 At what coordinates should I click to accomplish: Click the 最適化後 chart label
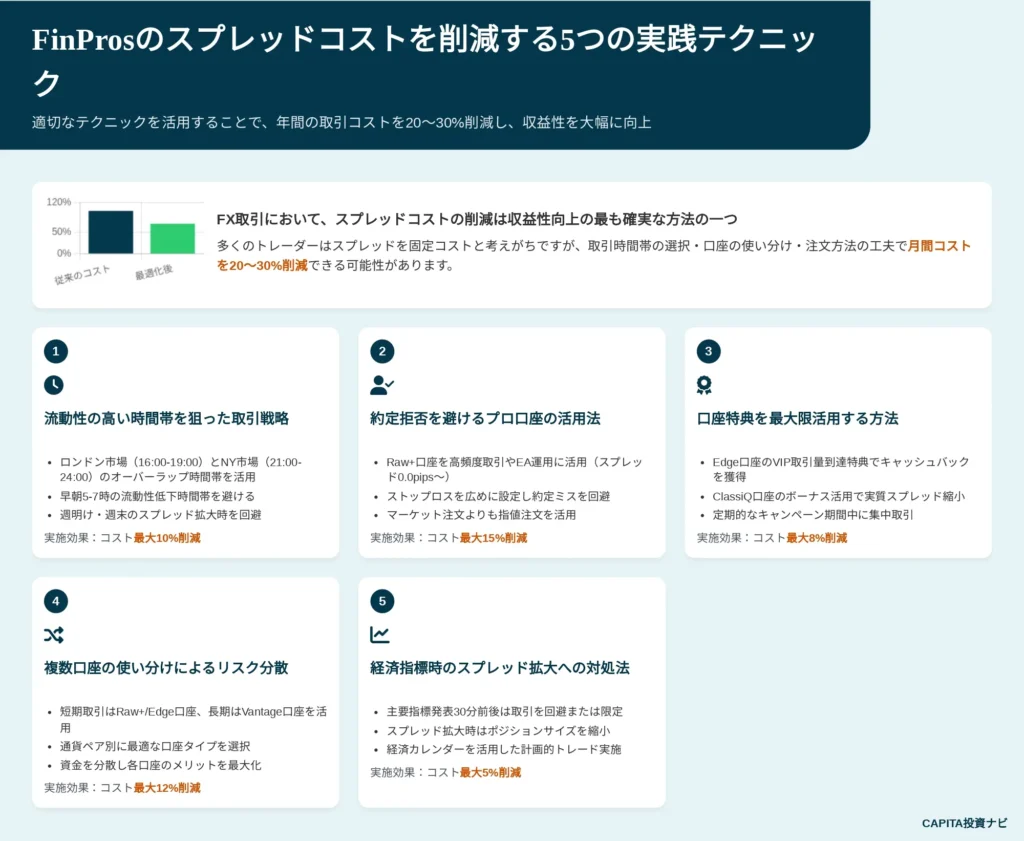click(x=154, y=273)
